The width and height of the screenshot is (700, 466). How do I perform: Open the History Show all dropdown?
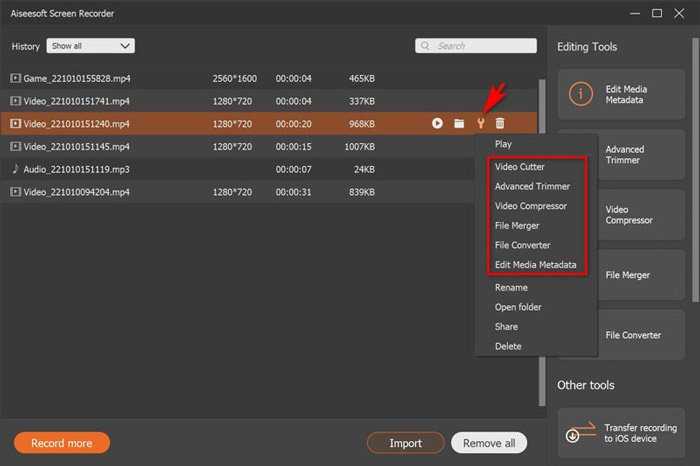(90, 46)
